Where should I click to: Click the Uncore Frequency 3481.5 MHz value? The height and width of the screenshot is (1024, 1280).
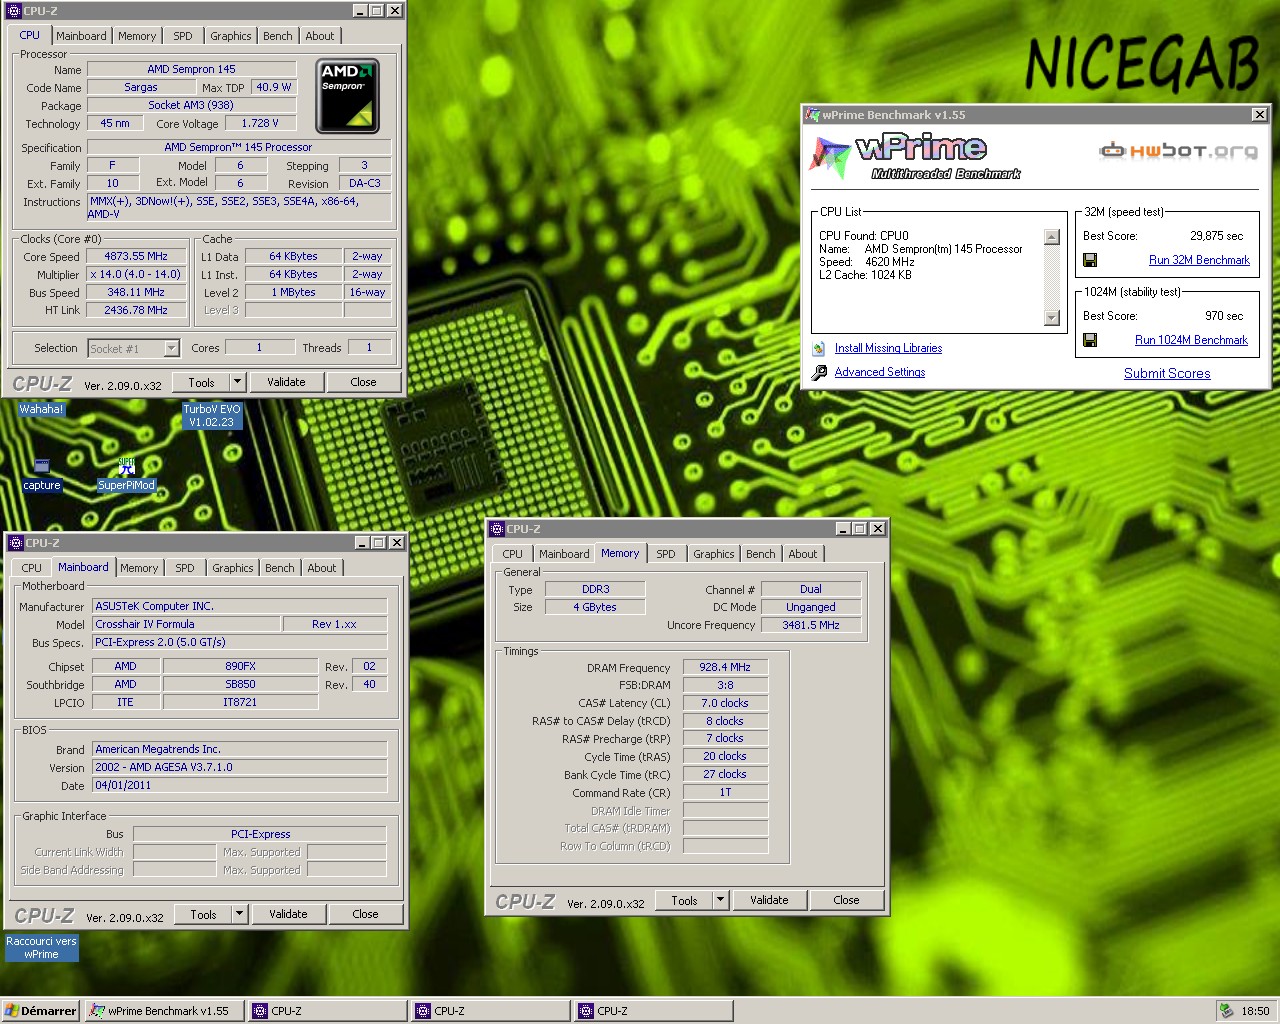[810, 625]
